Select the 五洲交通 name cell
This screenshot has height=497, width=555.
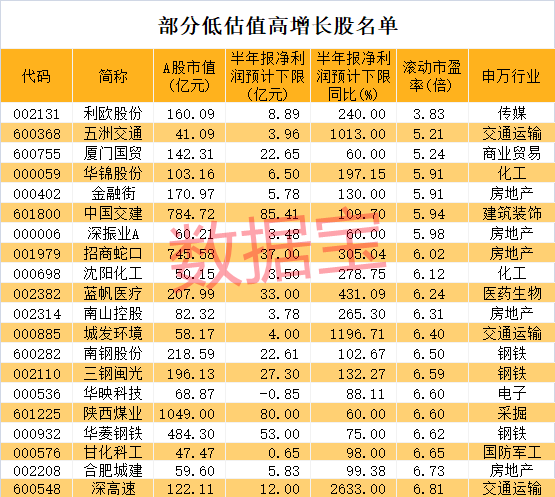point(113,134)
